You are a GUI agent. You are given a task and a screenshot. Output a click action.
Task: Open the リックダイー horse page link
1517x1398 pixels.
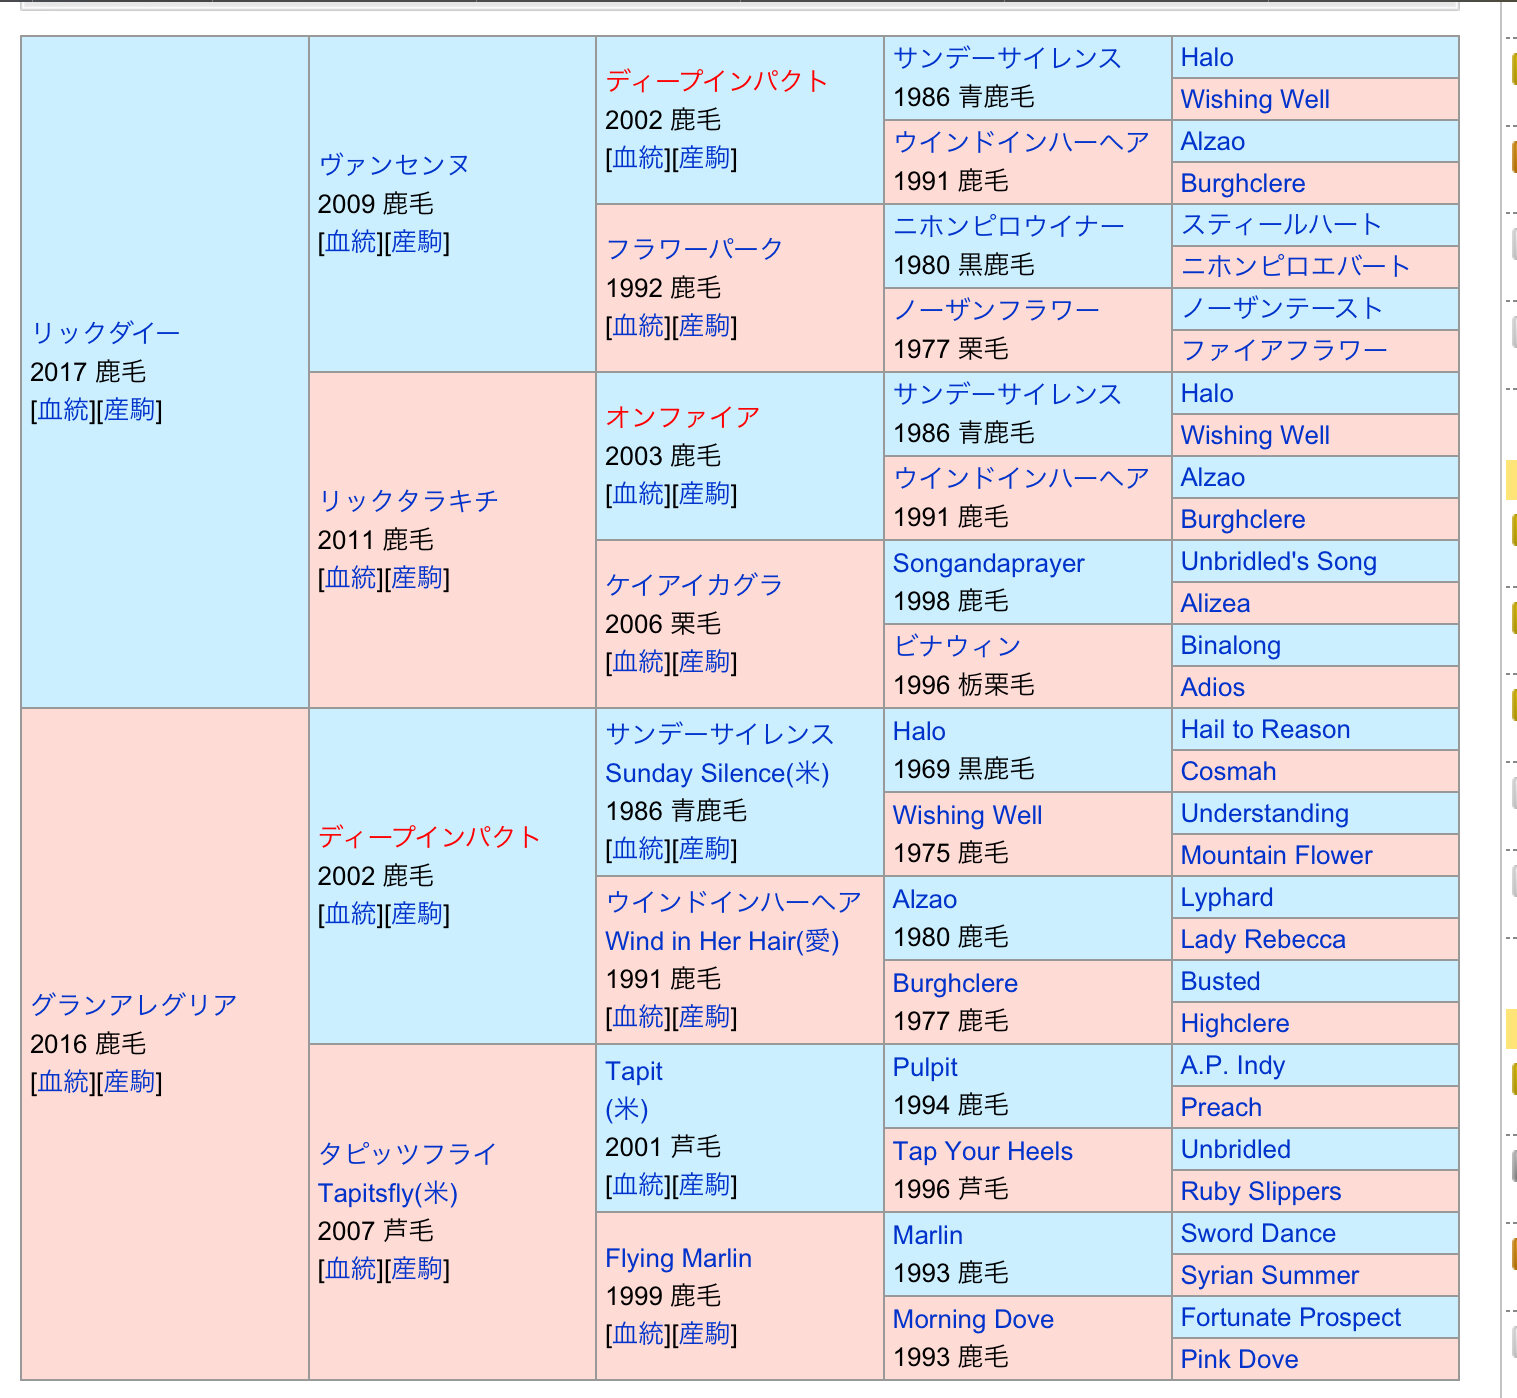click(x=105, y=333)
